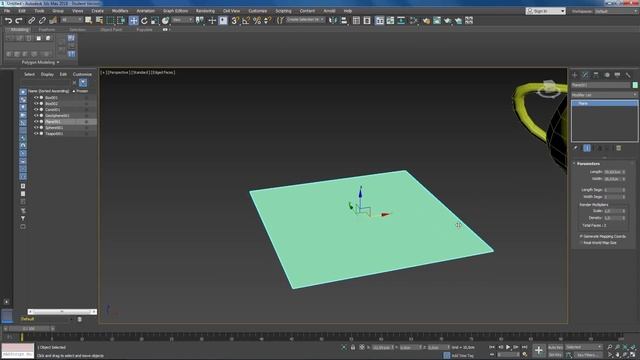Open Scene Explorer Display menu
The image size is (640, 360).
(x=47, y=74)
